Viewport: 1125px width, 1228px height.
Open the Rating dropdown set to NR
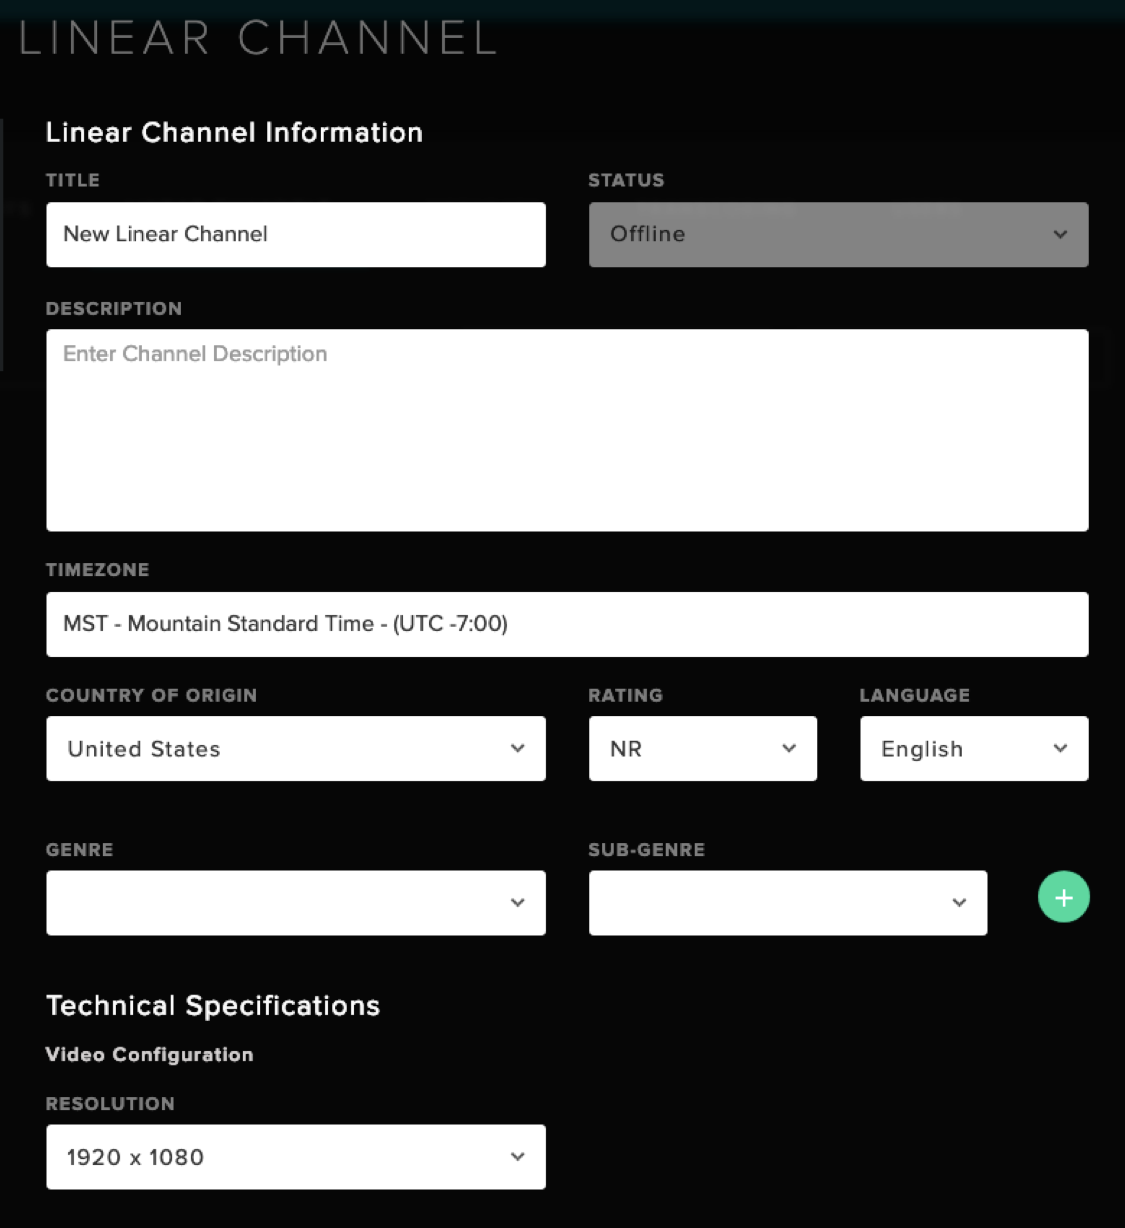703,748
